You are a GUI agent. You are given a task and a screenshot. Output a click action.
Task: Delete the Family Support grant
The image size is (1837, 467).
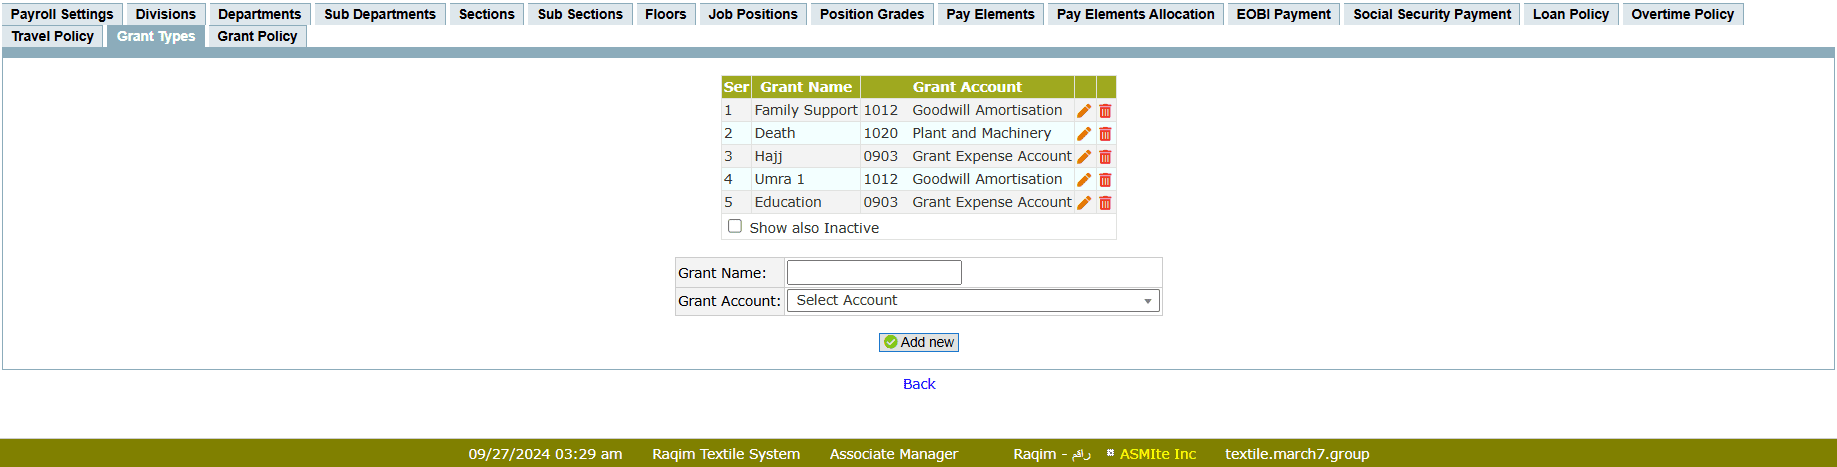1105,111
